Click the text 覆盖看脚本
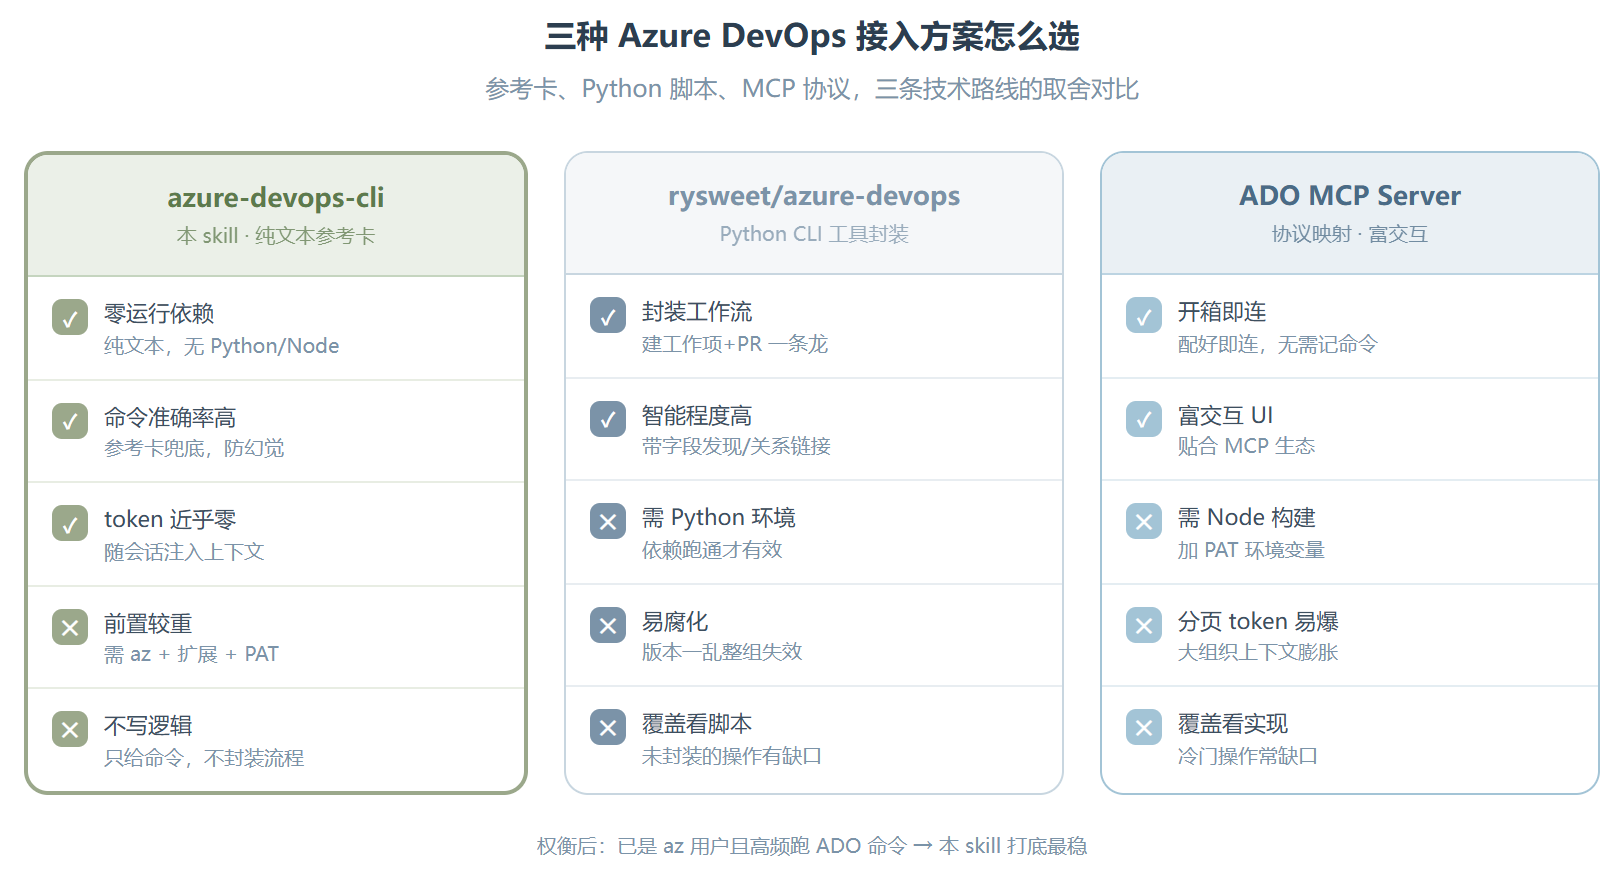 (697, 724)
